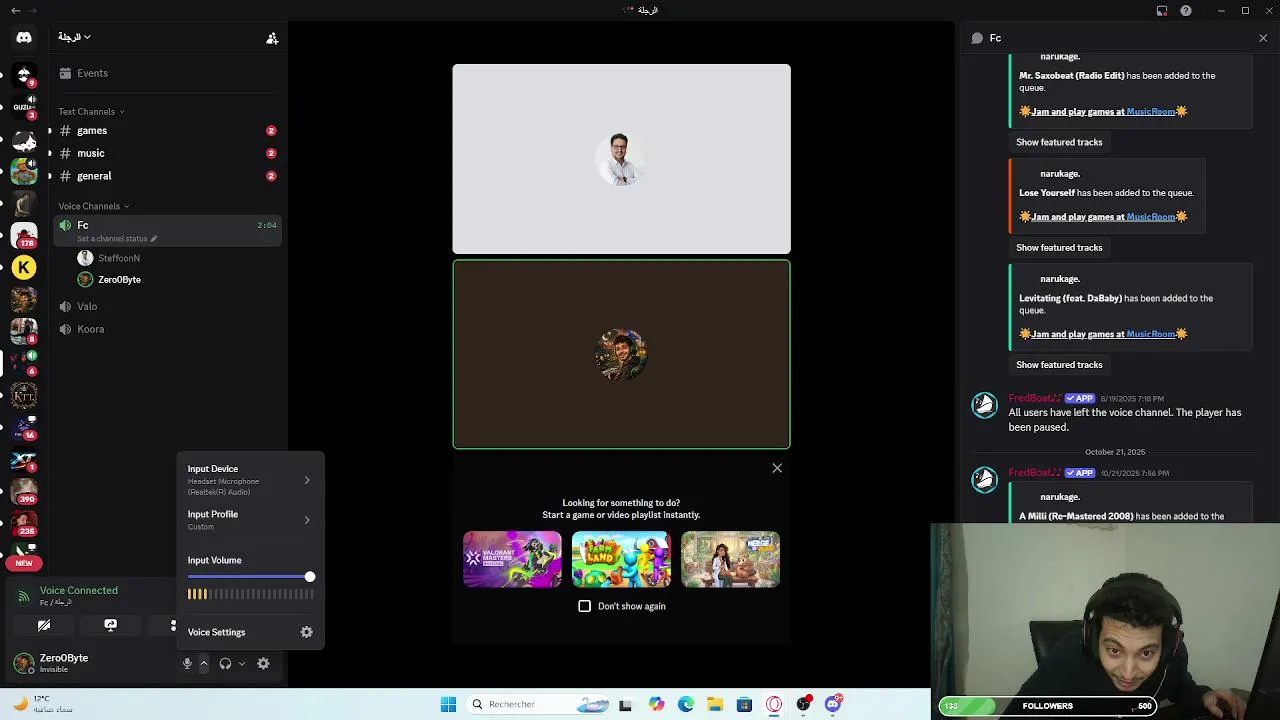Edit the channel status pencil icon
Image resolution: width=1280 pixels, height=720 pixels.
tap(153, 239)
